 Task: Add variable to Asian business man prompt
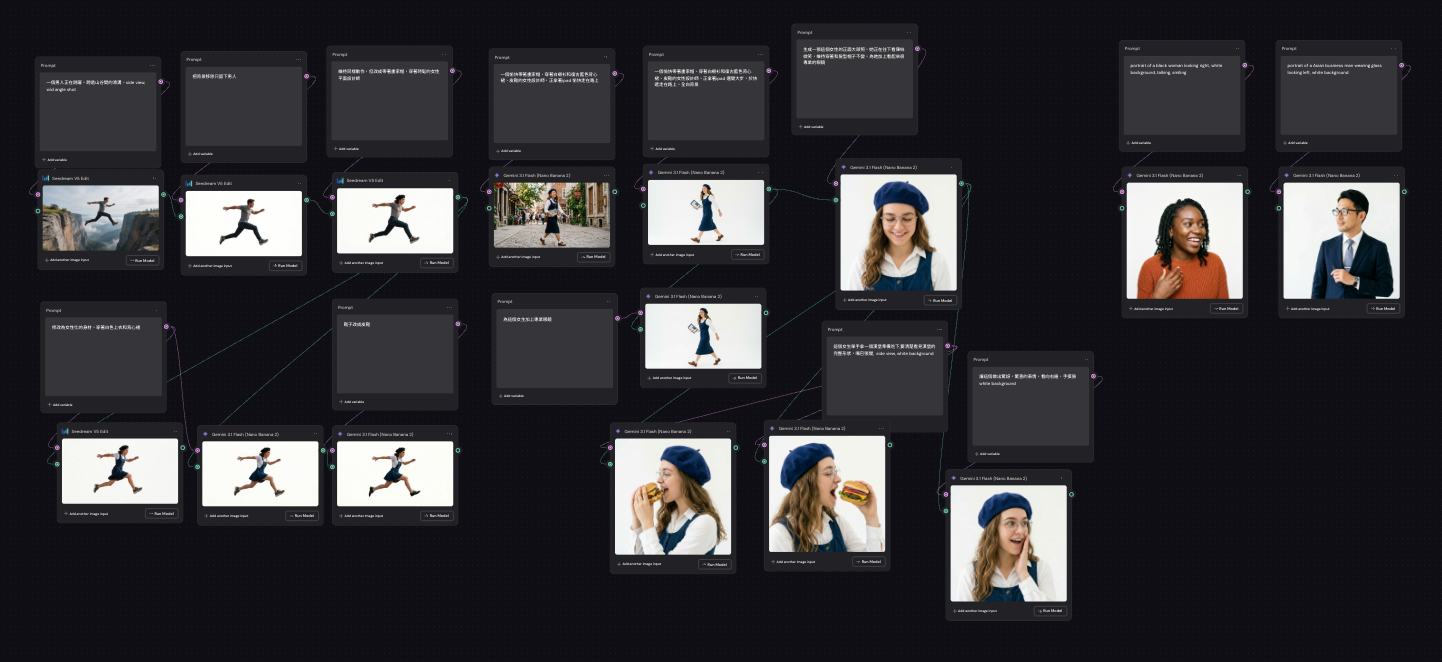pyautogui.click(x=1298, y=142)
